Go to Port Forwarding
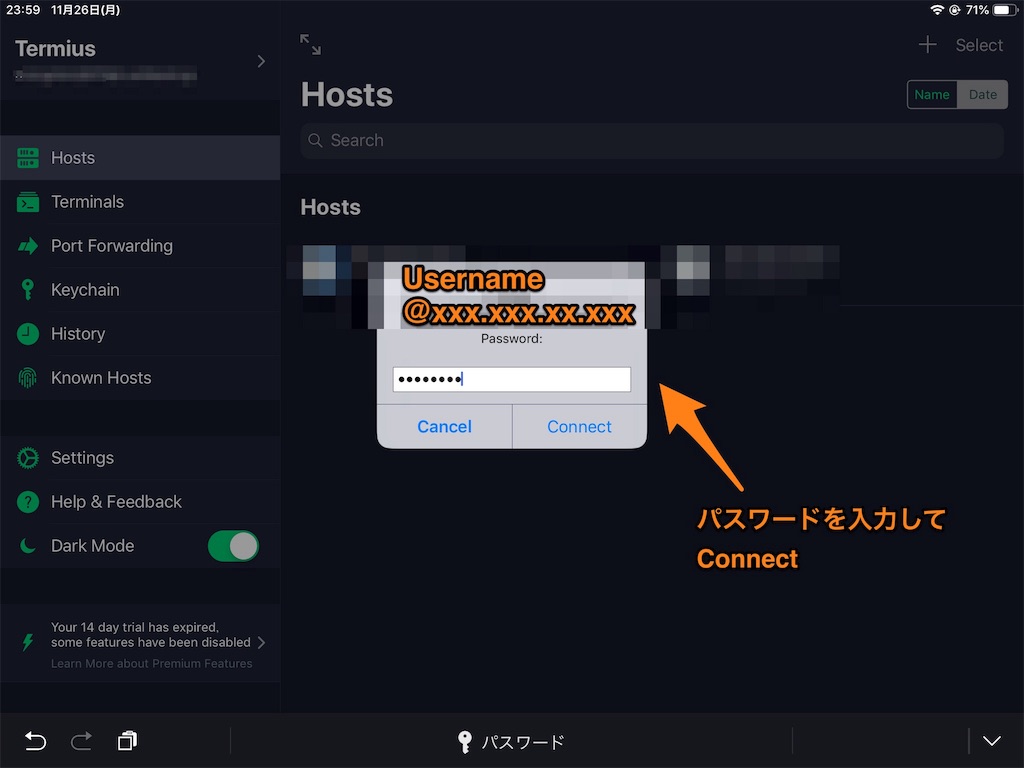This screenshot has width=1024, height=768. click(140, 246)
